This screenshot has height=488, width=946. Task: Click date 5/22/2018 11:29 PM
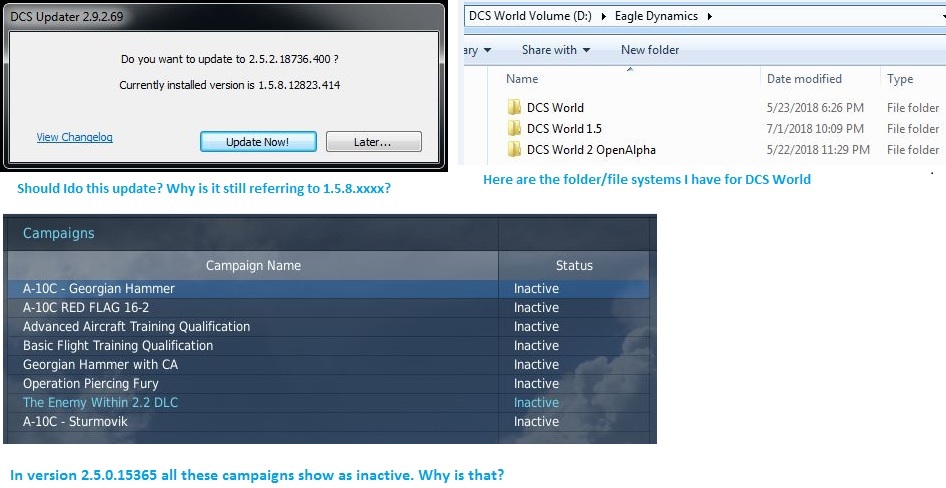(818, 150)
